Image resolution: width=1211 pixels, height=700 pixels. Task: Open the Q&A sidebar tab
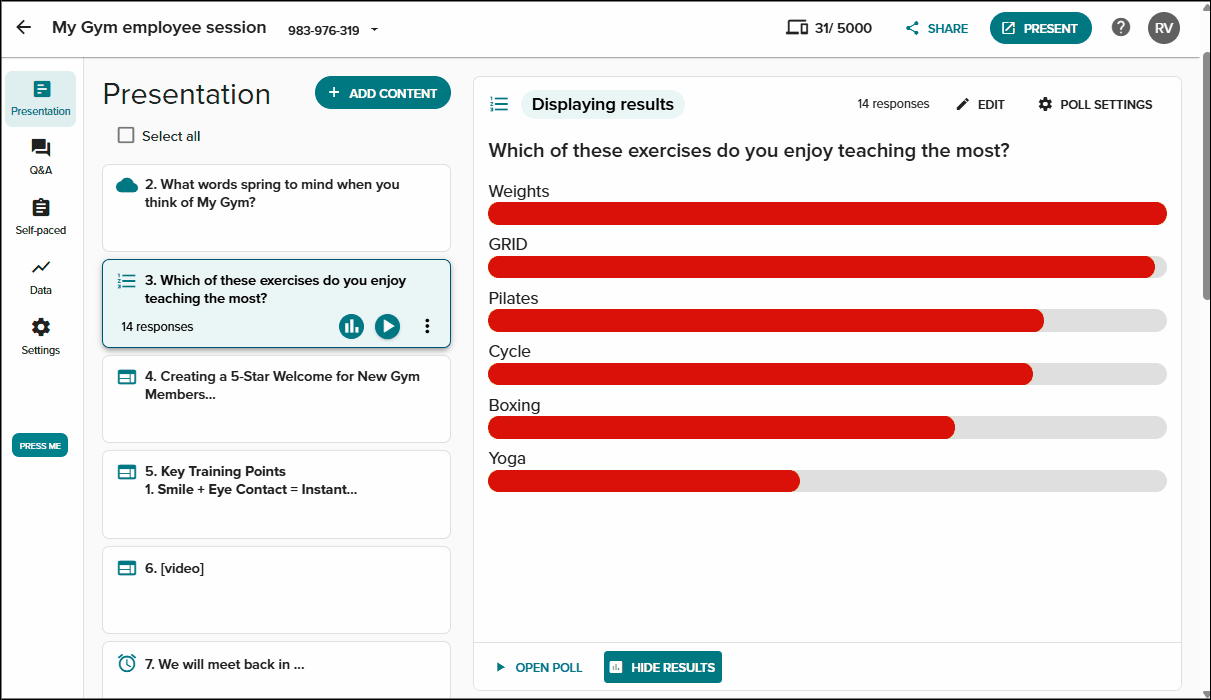41,157
